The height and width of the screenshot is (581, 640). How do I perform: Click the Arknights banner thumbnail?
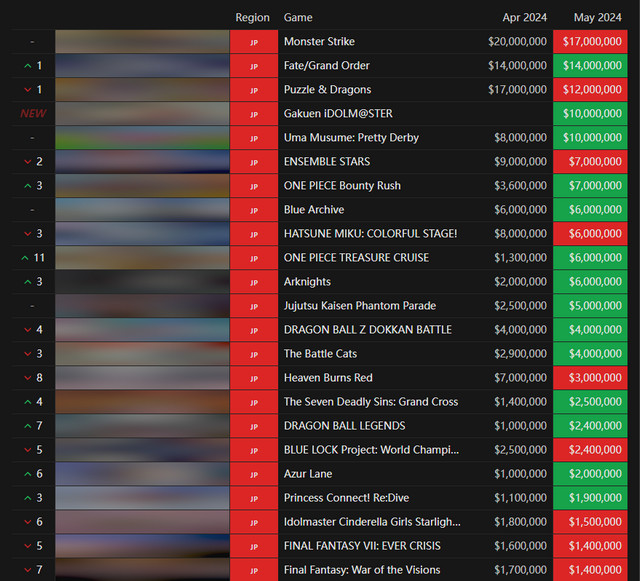pos(142,282)
